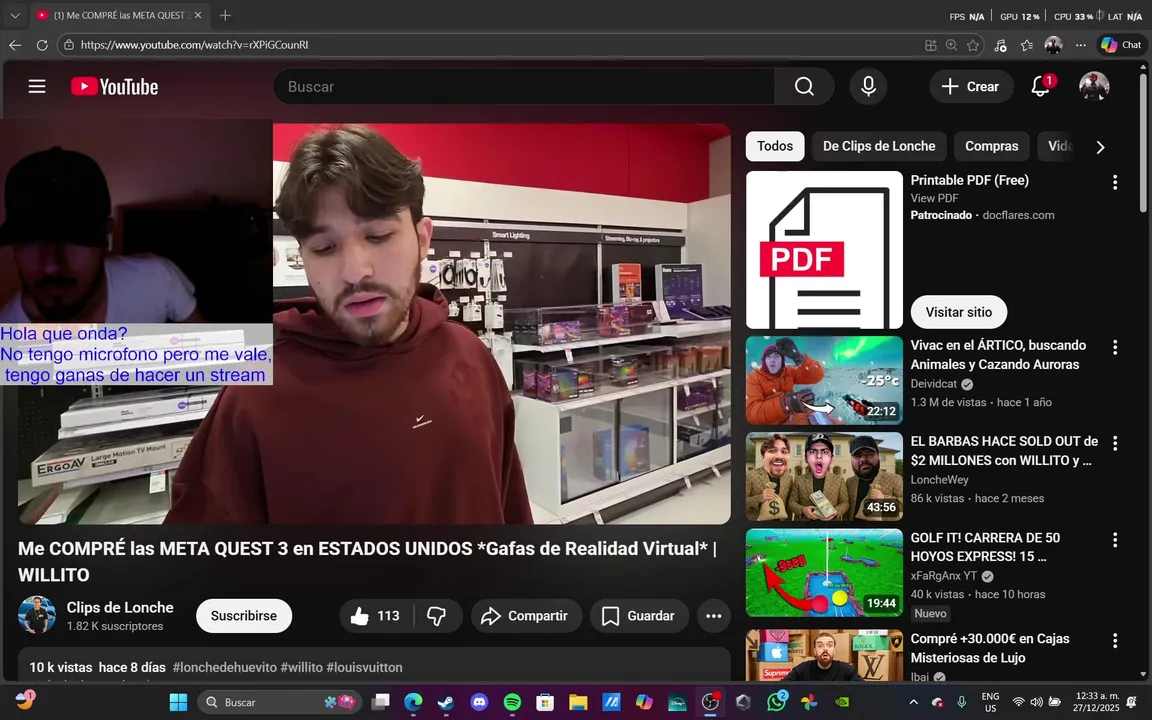1152x720 pixels.
Task: Select the De Clips de Lonche chip
Action: [879, 146]
